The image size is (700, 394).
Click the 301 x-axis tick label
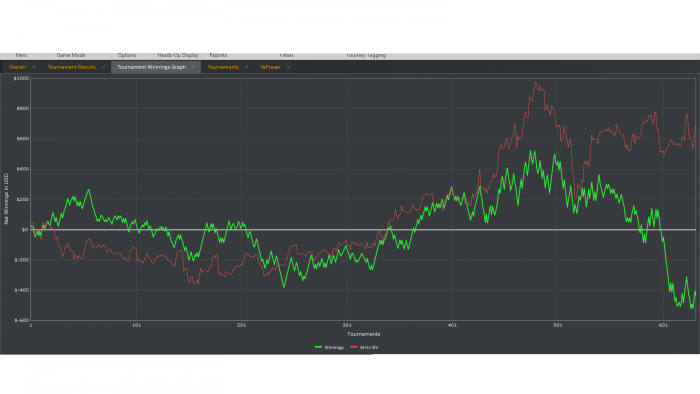point(347,325)
